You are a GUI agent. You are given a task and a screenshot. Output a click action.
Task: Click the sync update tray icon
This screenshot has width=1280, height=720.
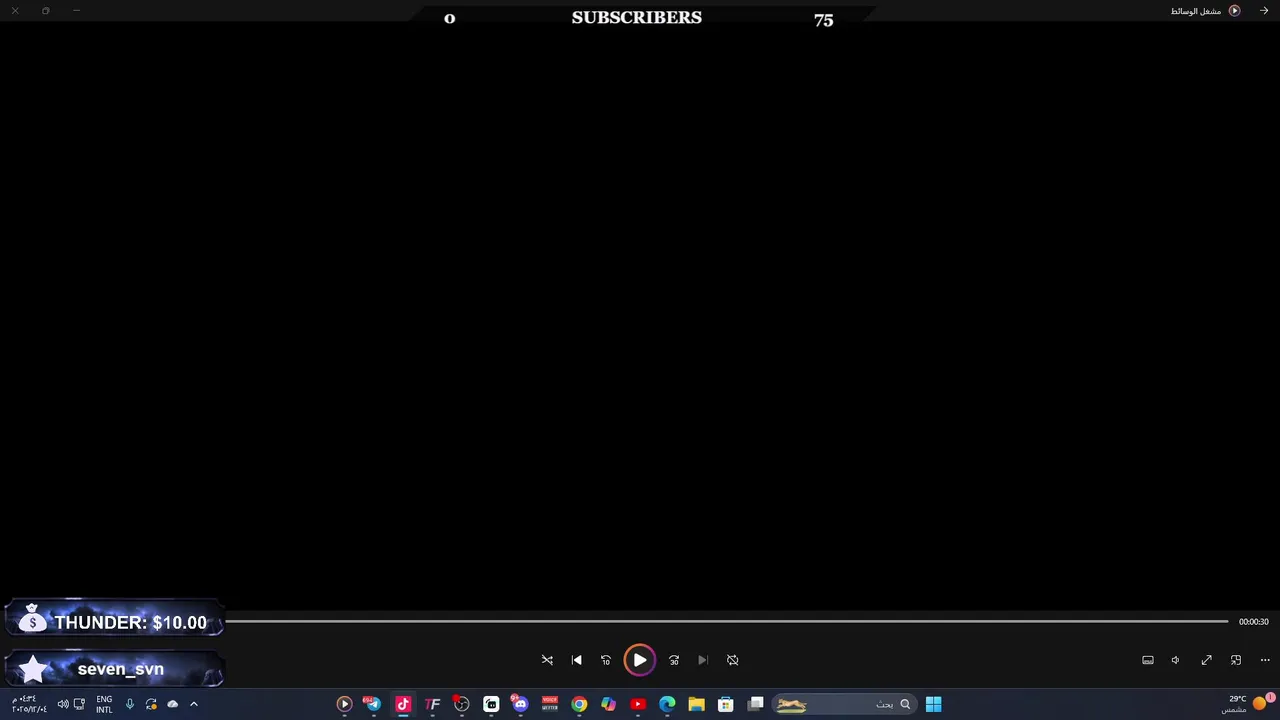151,704
